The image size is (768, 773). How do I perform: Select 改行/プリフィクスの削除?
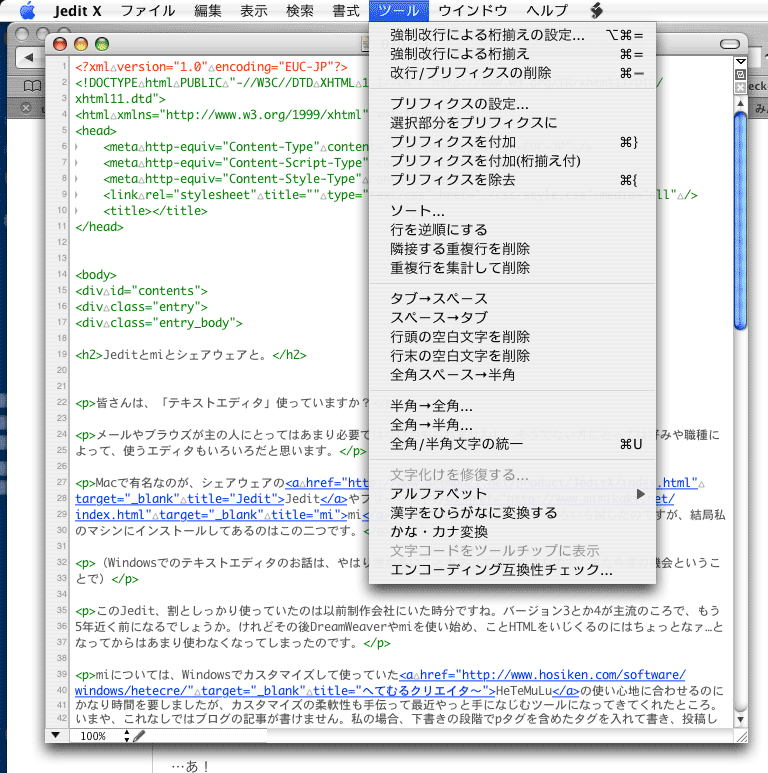tap(513, 73)
